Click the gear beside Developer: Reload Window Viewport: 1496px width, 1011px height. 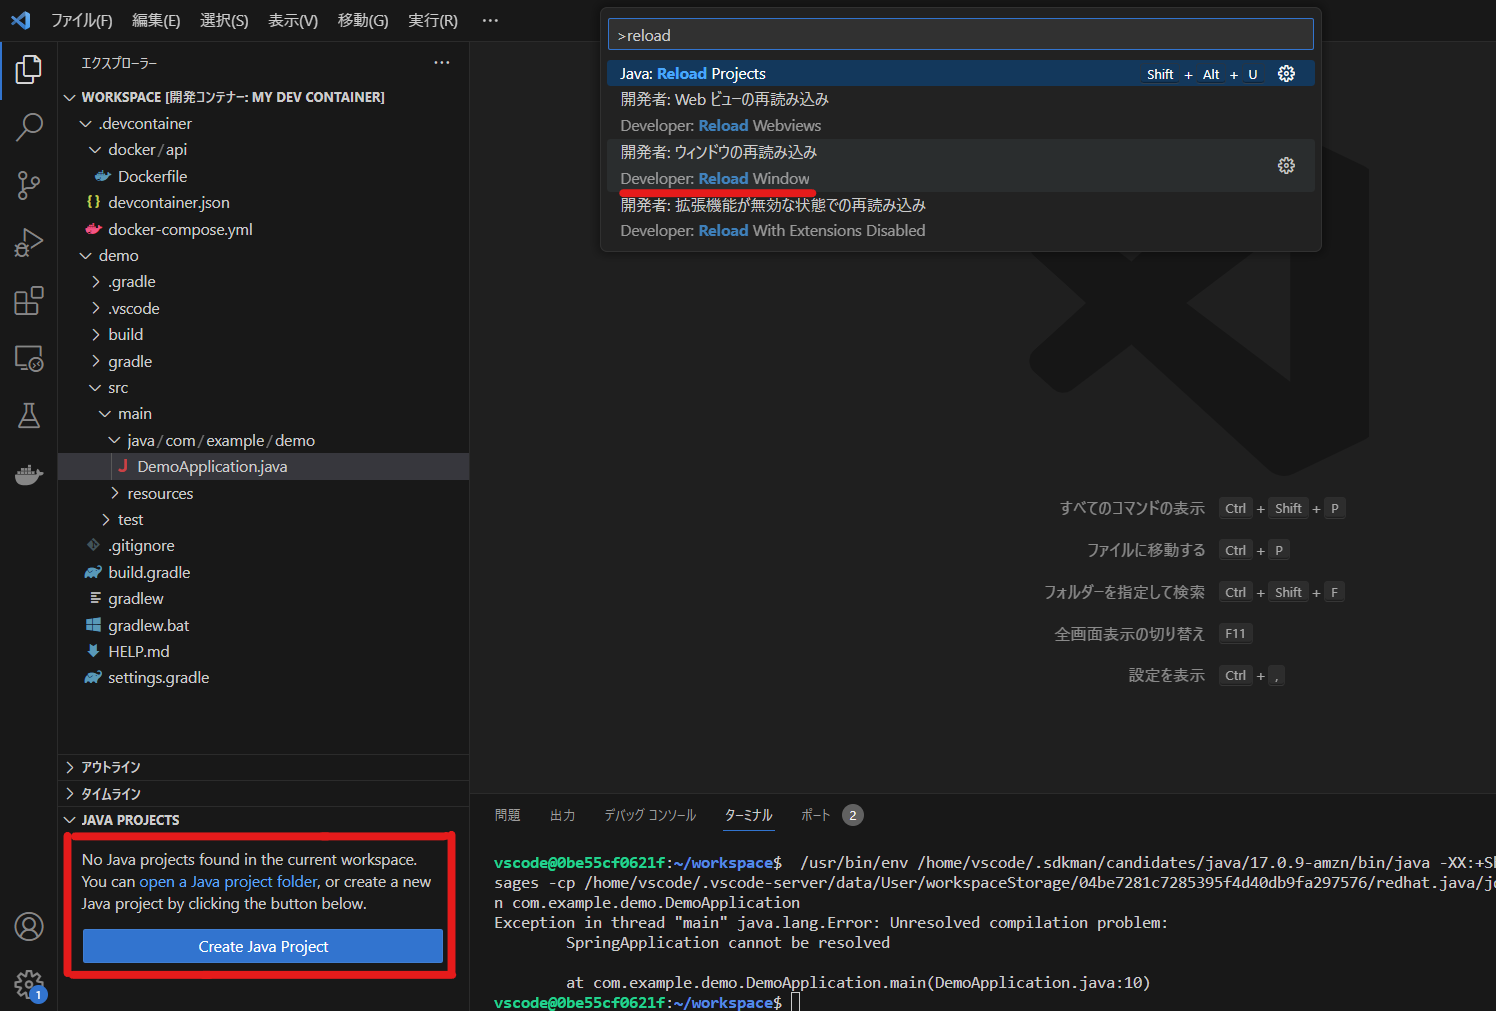click(x=1286, y=165)
